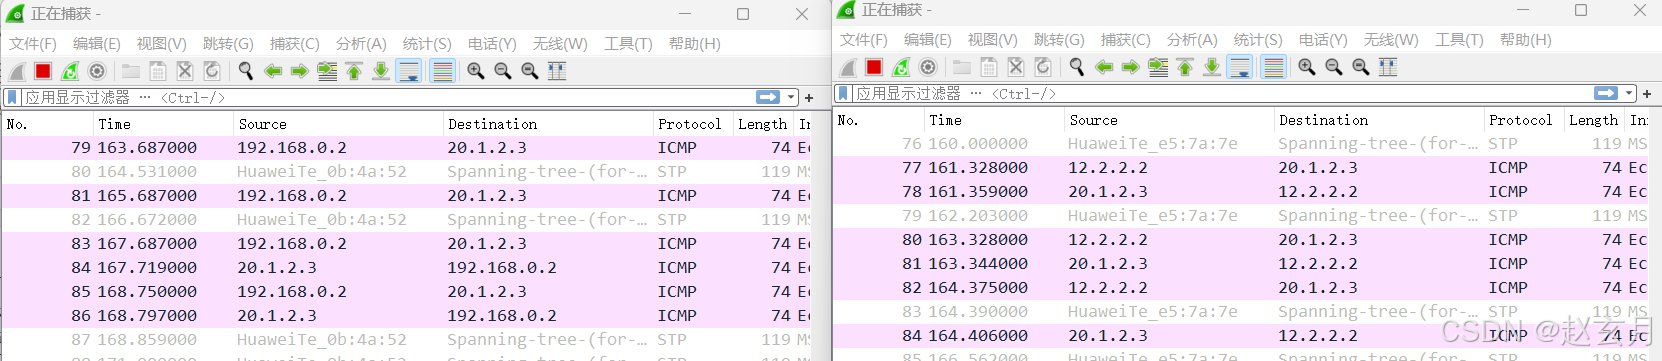Go back in packet history, left window
This screenshot has height=361, width=1662.
click(273, 71)
